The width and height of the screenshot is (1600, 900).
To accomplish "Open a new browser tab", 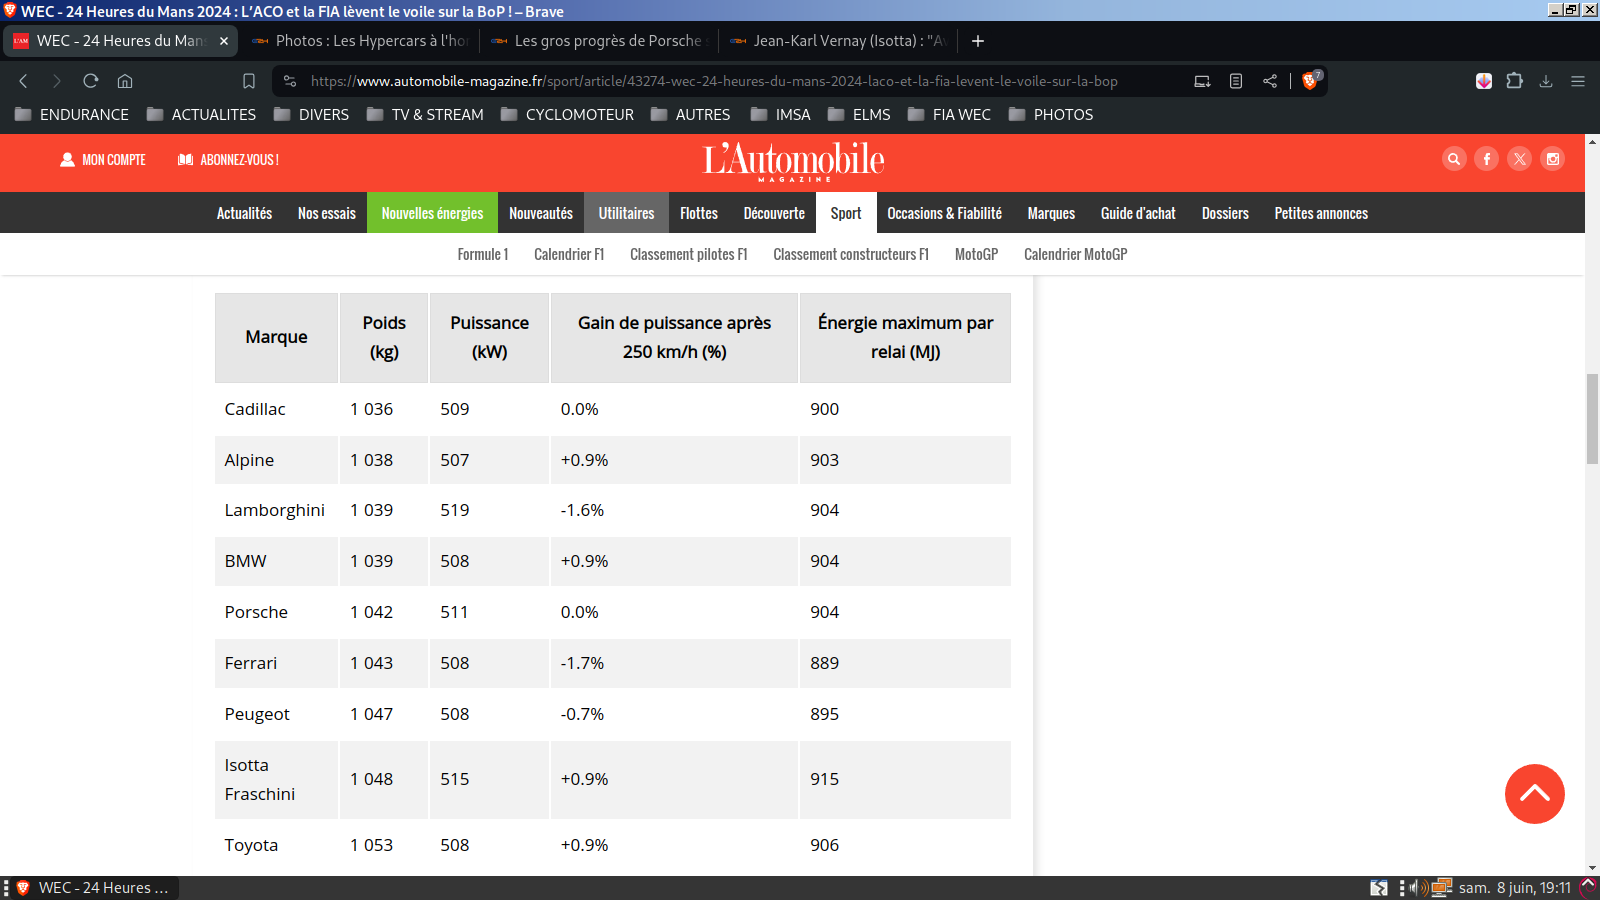I will [978, 41].
